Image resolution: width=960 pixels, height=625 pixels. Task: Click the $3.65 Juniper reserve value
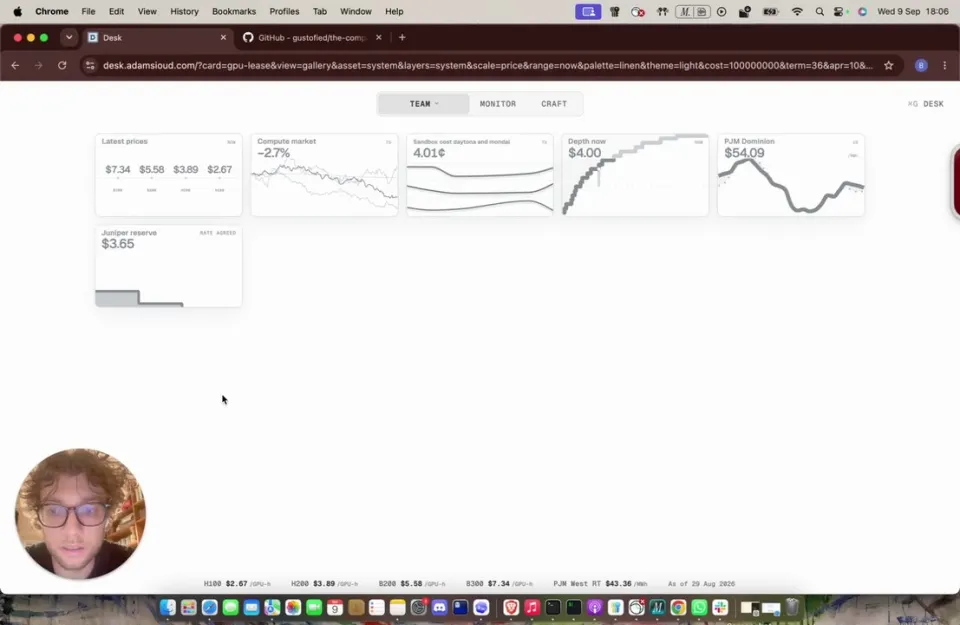click(x=118, y=244)
